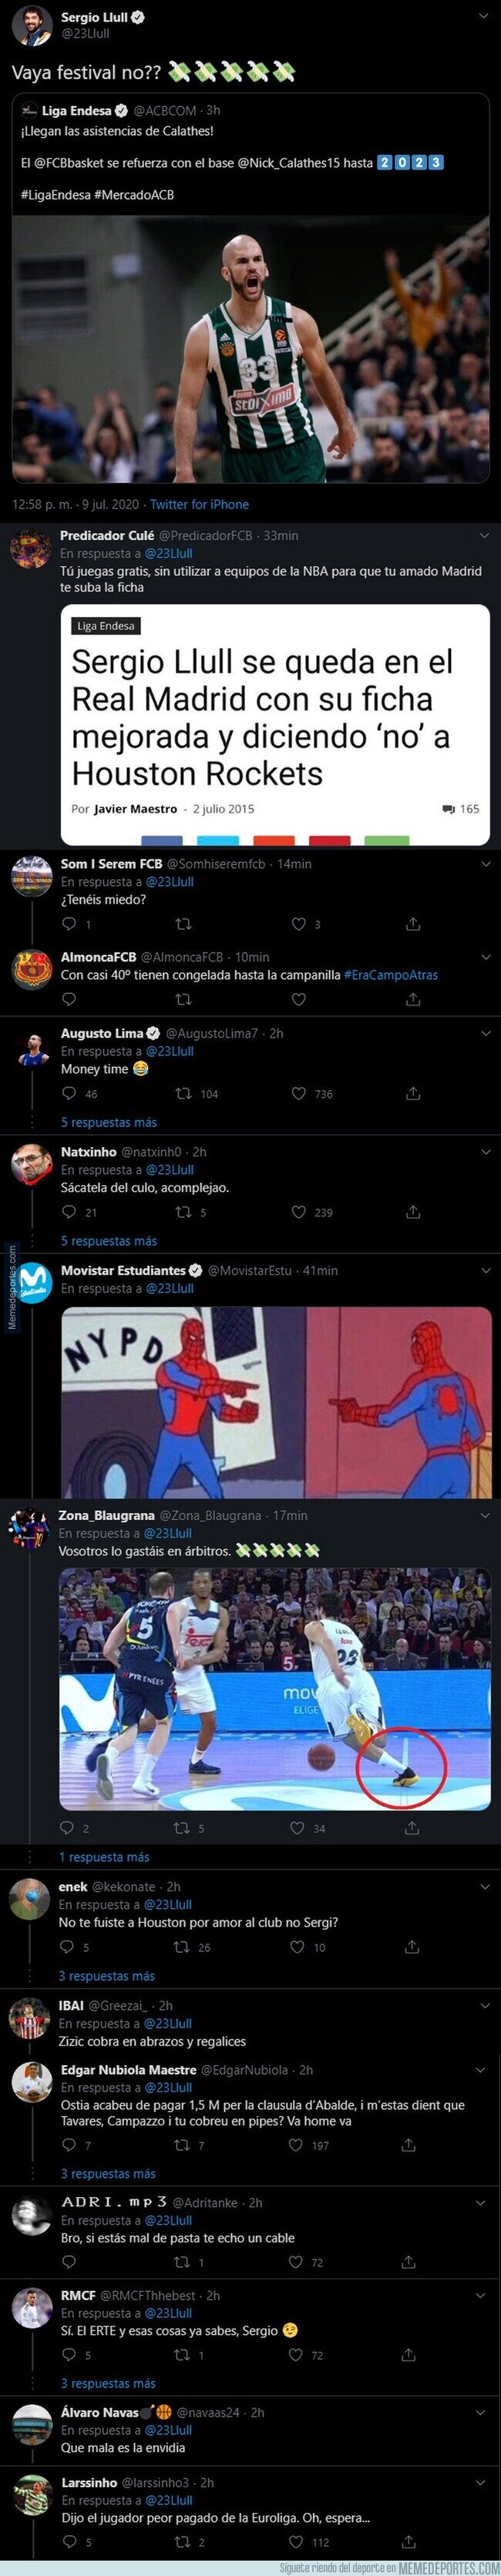Retweet enek's Houston reply

[181, 1947]
